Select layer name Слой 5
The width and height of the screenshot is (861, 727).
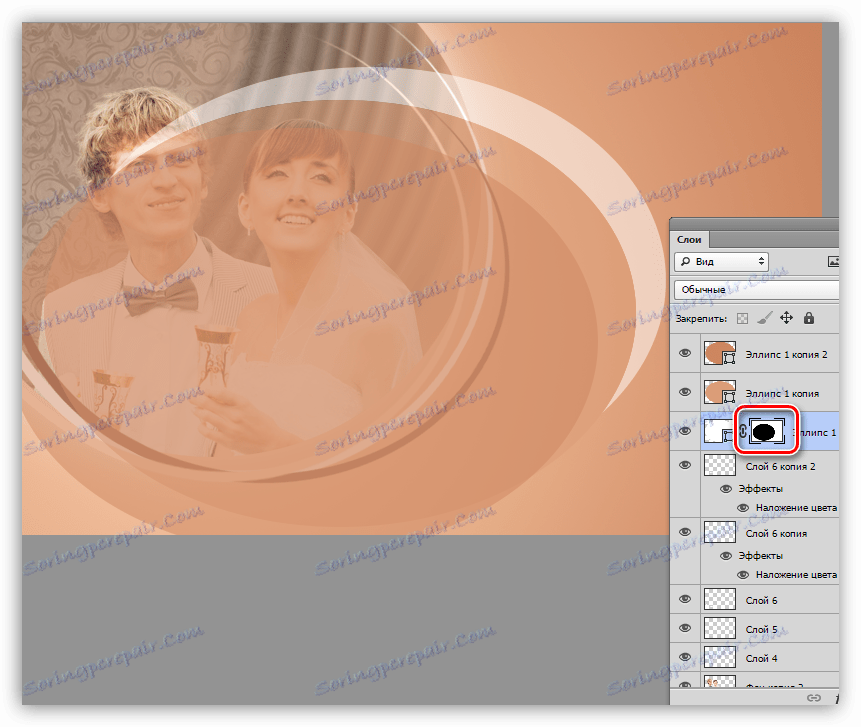click(x=761, y=630)
